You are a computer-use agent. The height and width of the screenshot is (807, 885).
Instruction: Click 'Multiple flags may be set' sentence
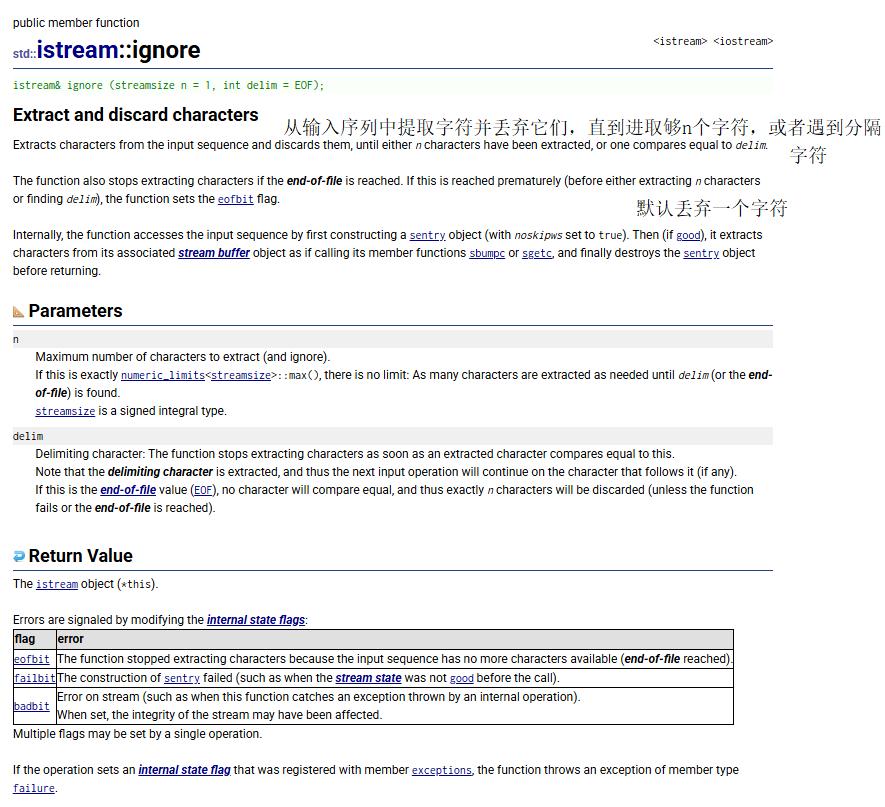pos(137,734)
